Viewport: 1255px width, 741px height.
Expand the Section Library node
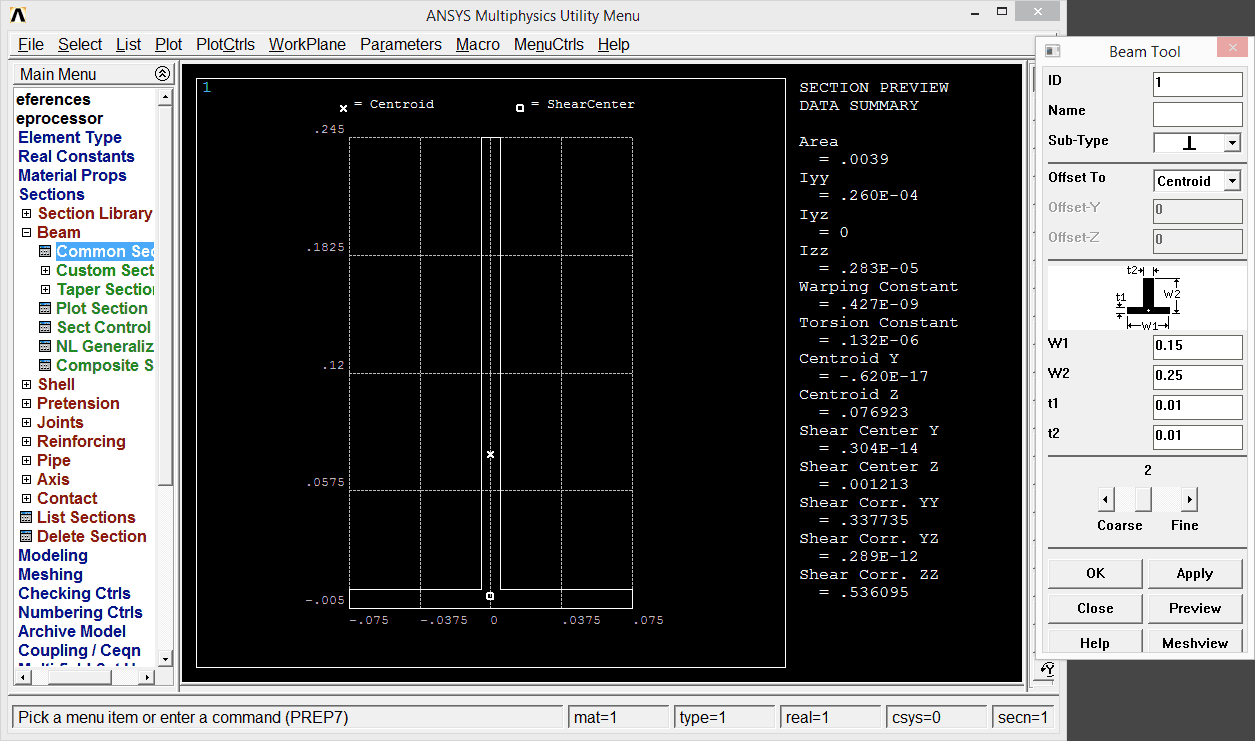tap(27, 214)
